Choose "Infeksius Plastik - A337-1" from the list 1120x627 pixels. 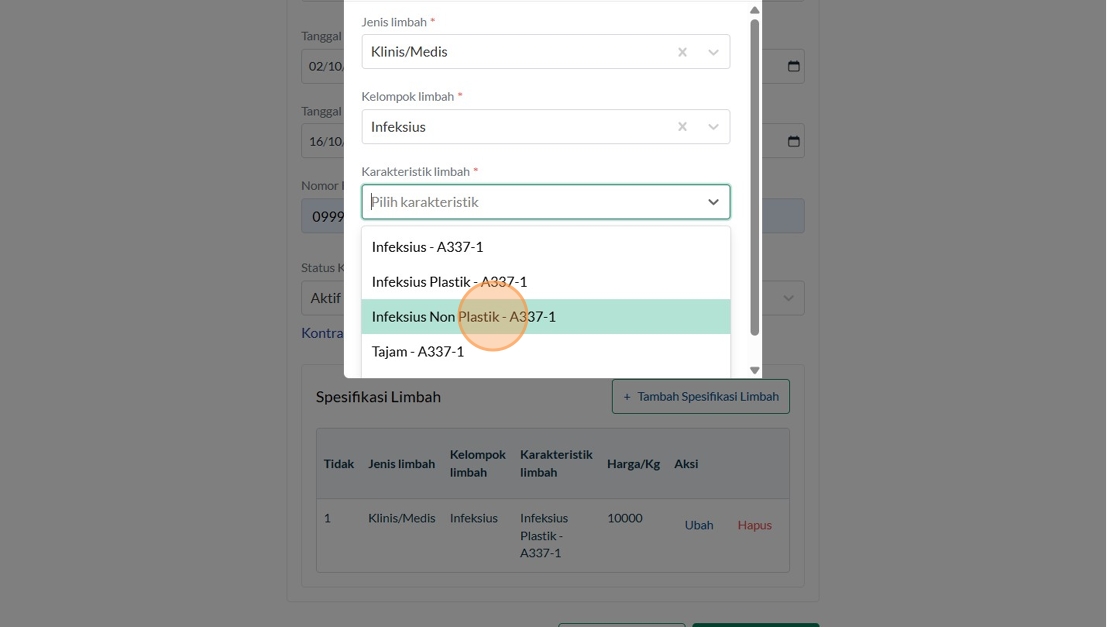(449, 282)
